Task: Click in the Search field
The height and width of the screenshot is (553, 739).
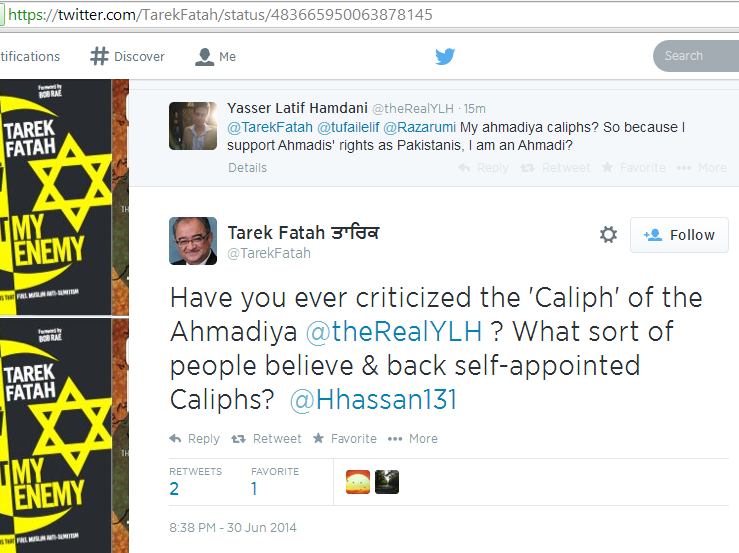Action: point(696,56)
